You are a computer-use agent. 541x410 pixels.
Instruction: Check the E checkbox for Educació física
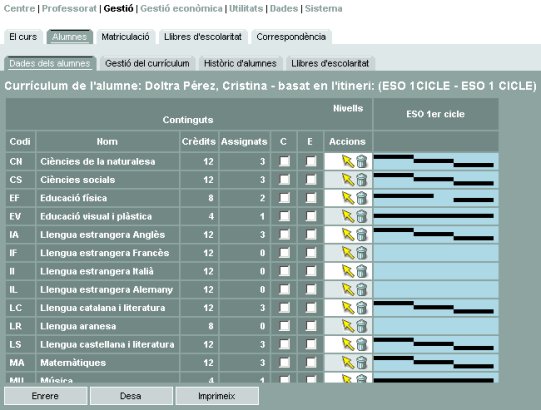[311, 198]
